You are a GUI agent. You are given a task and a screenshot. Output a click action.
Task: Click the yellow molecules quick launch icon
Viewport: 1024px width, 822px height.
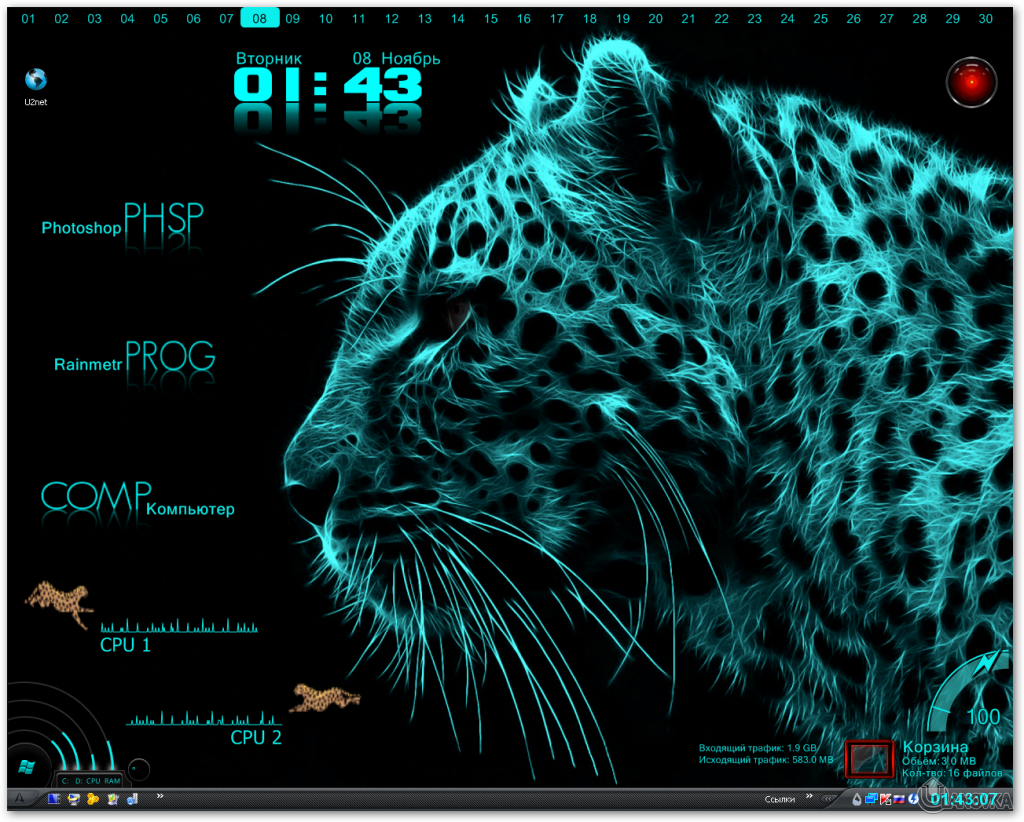pos(93,799)
